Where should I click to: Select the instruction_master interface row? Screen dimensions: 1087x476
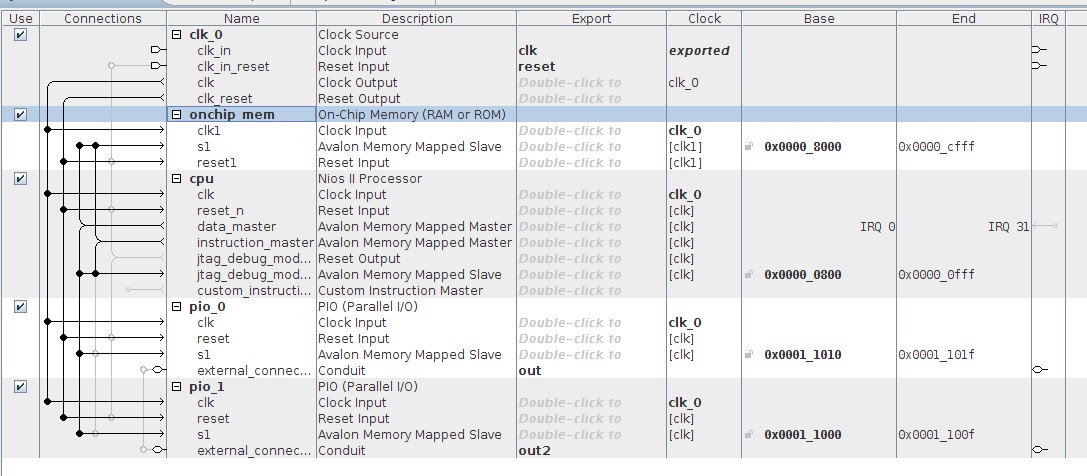click(255, 243)
